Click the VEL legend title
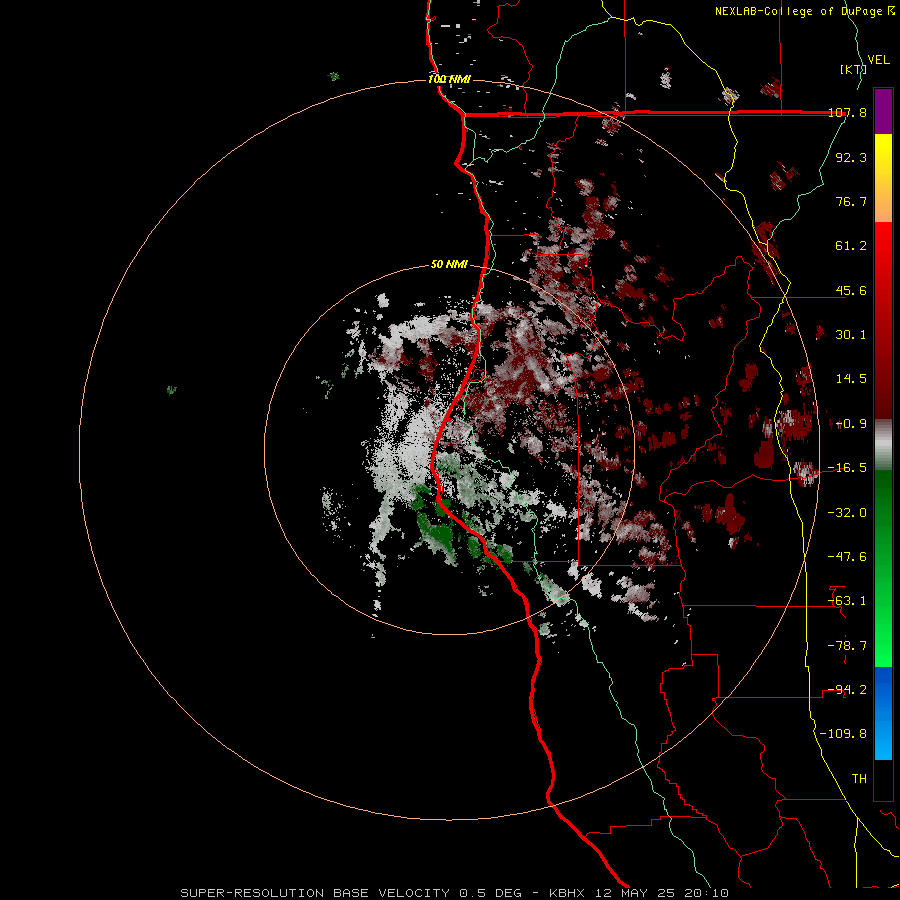This screenshot has height=900, width=900. tap(878, 60)
